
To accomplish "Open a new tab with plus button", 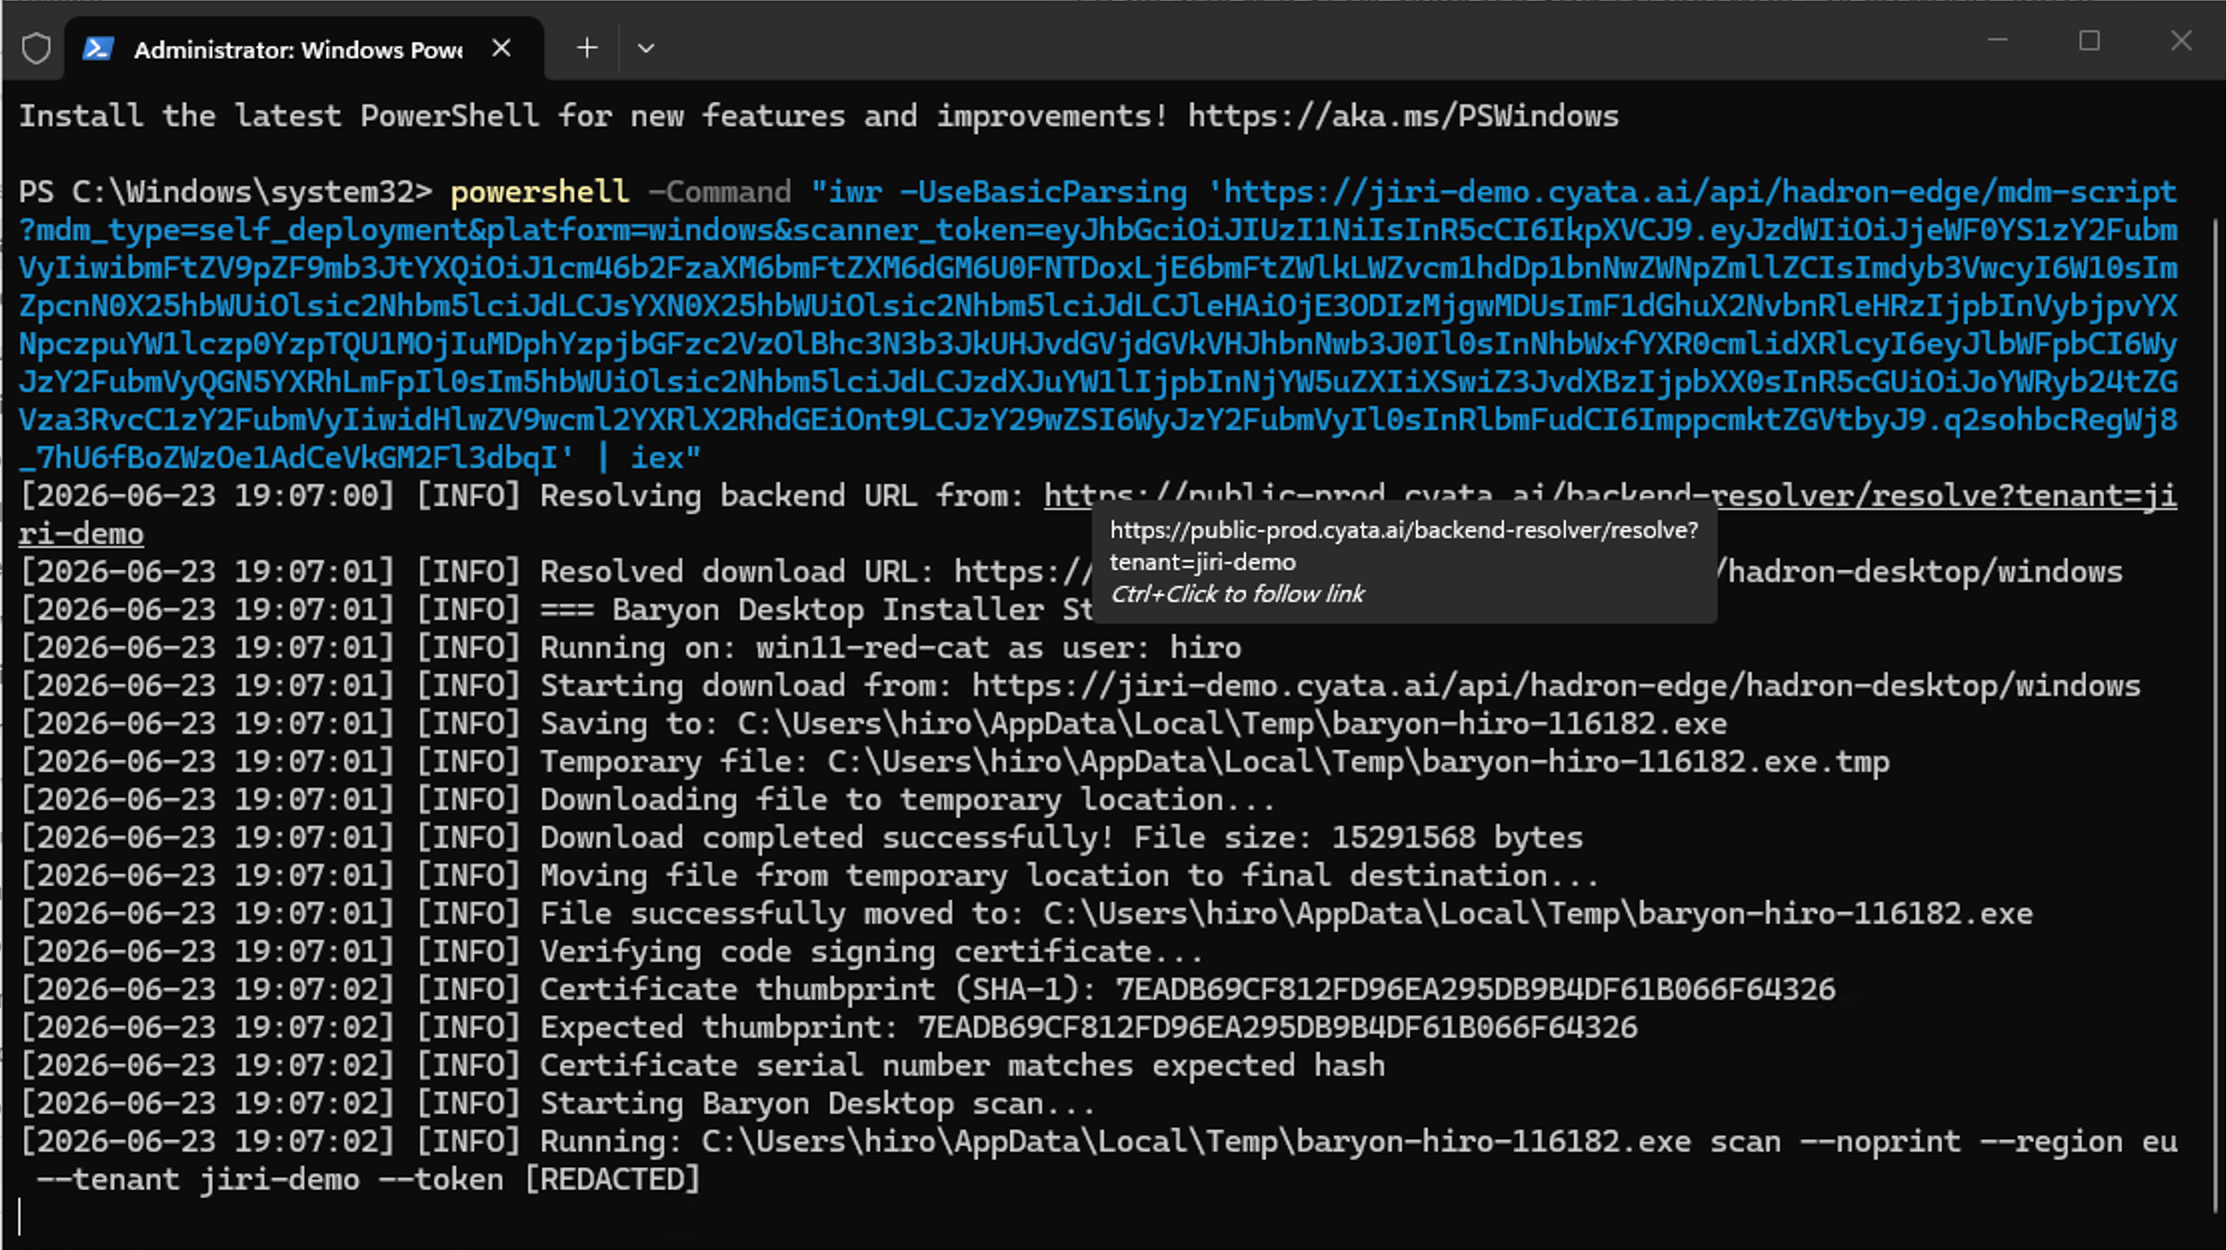I will coord(587,48).
